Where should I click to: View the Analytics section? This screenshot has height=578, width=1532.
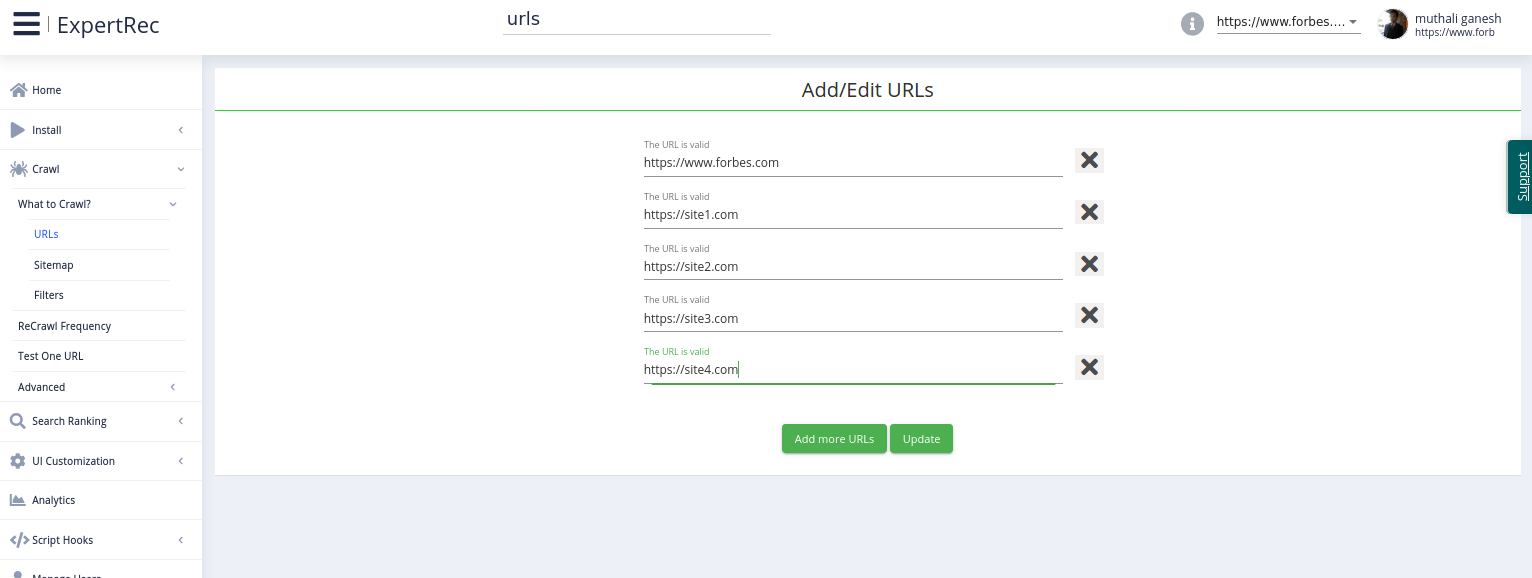(53, 500)
